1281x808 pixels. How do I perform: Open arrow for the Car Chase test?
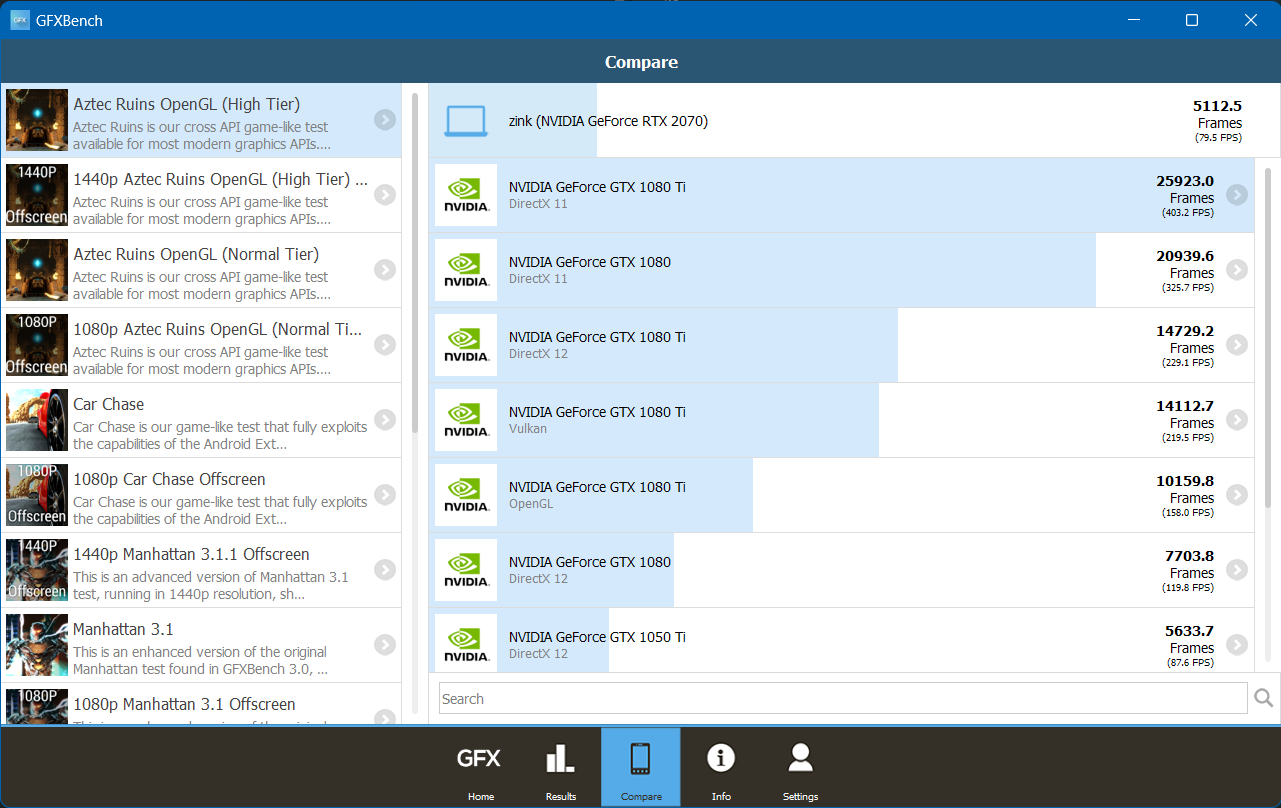coord(385,420)
